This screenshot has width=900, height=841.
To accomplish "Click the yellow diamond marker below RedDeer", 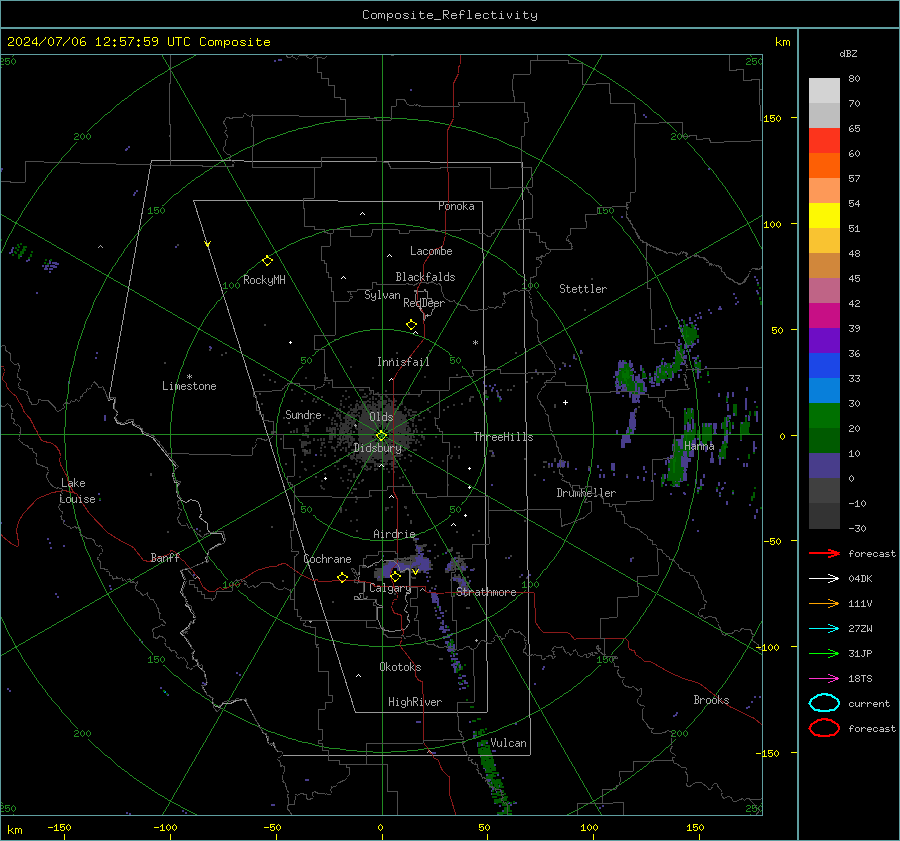I will tap(411, 325).
